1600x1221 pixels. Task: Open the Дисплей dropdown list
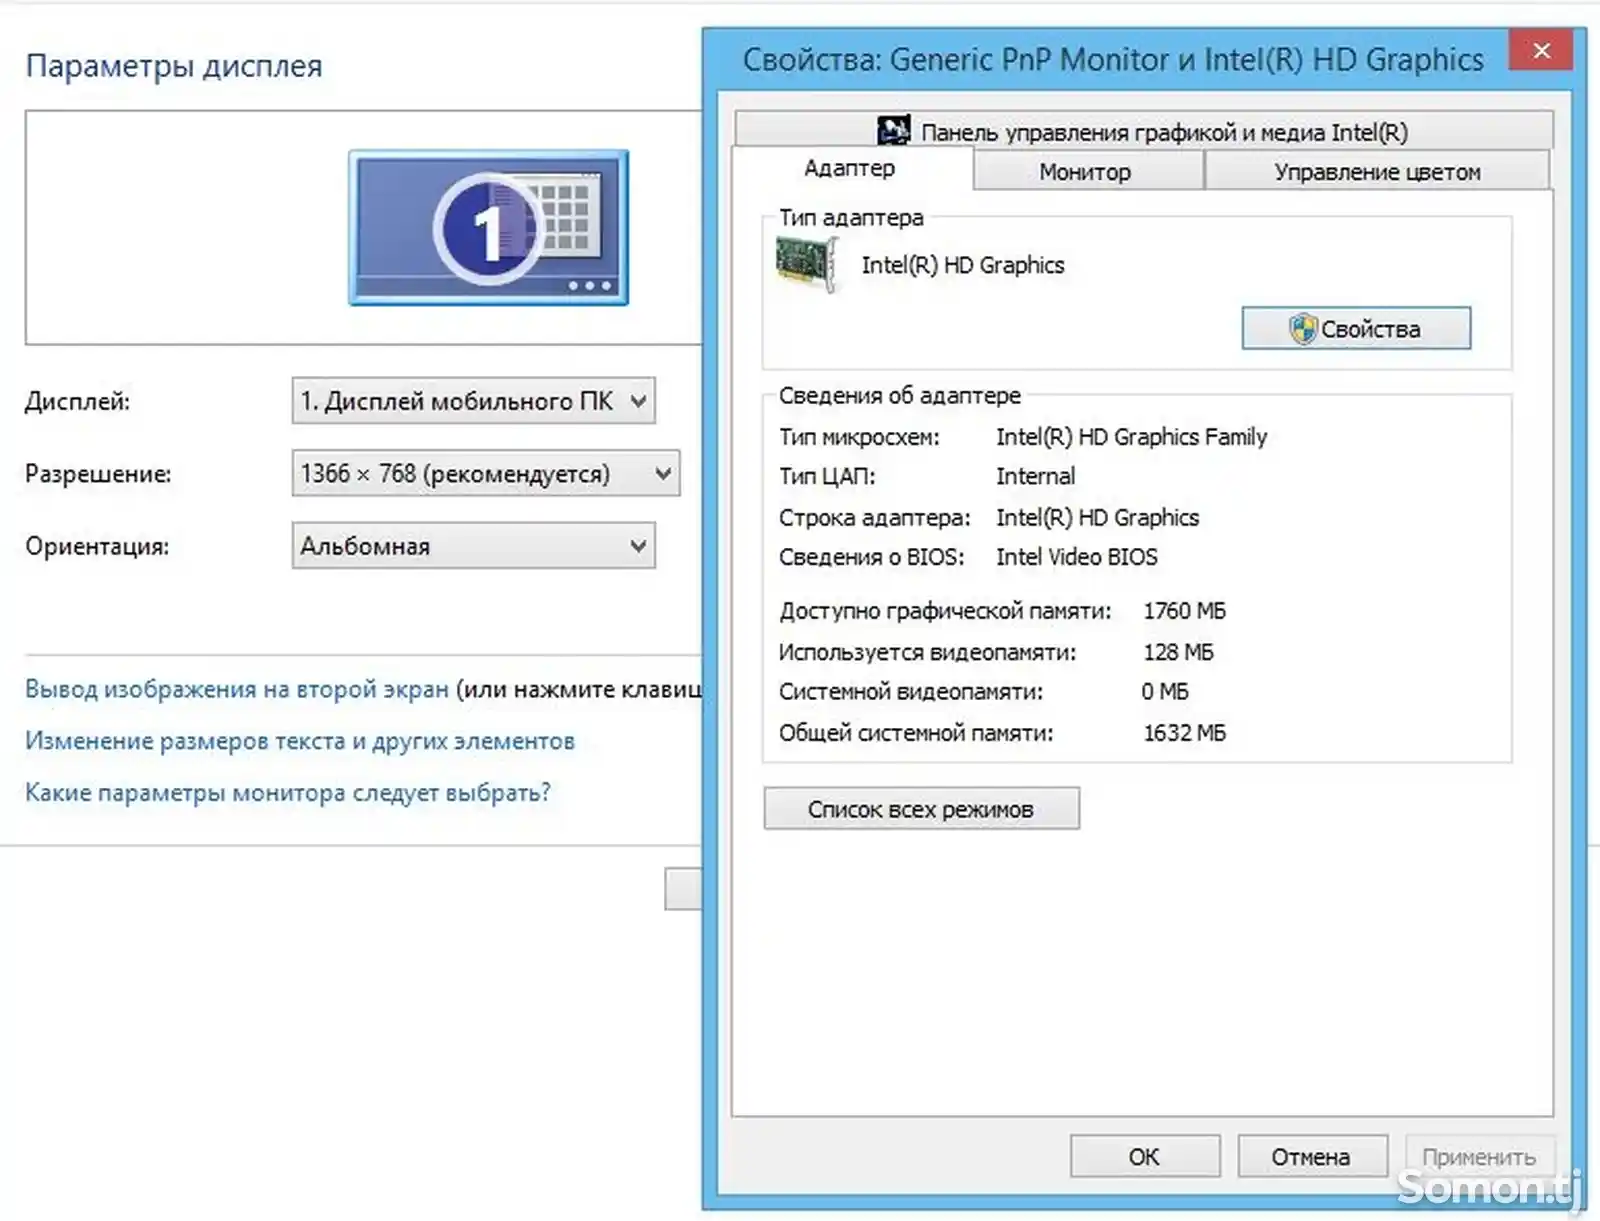(x=473, y=401)
